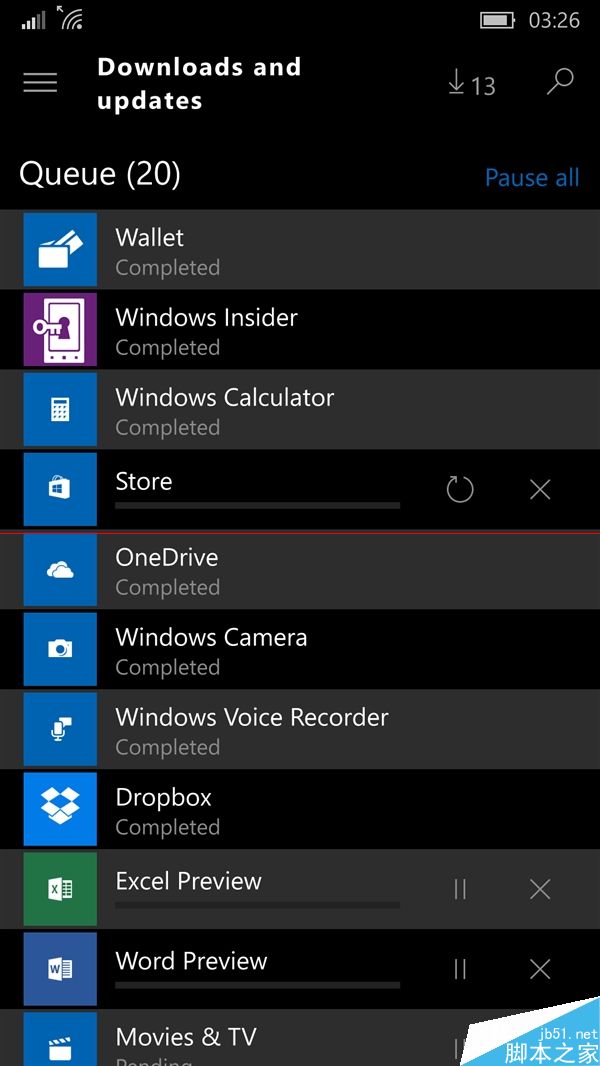Open the downloads counter showing 13
This screenshot has height=1066, width=600.
click(472, 85)
